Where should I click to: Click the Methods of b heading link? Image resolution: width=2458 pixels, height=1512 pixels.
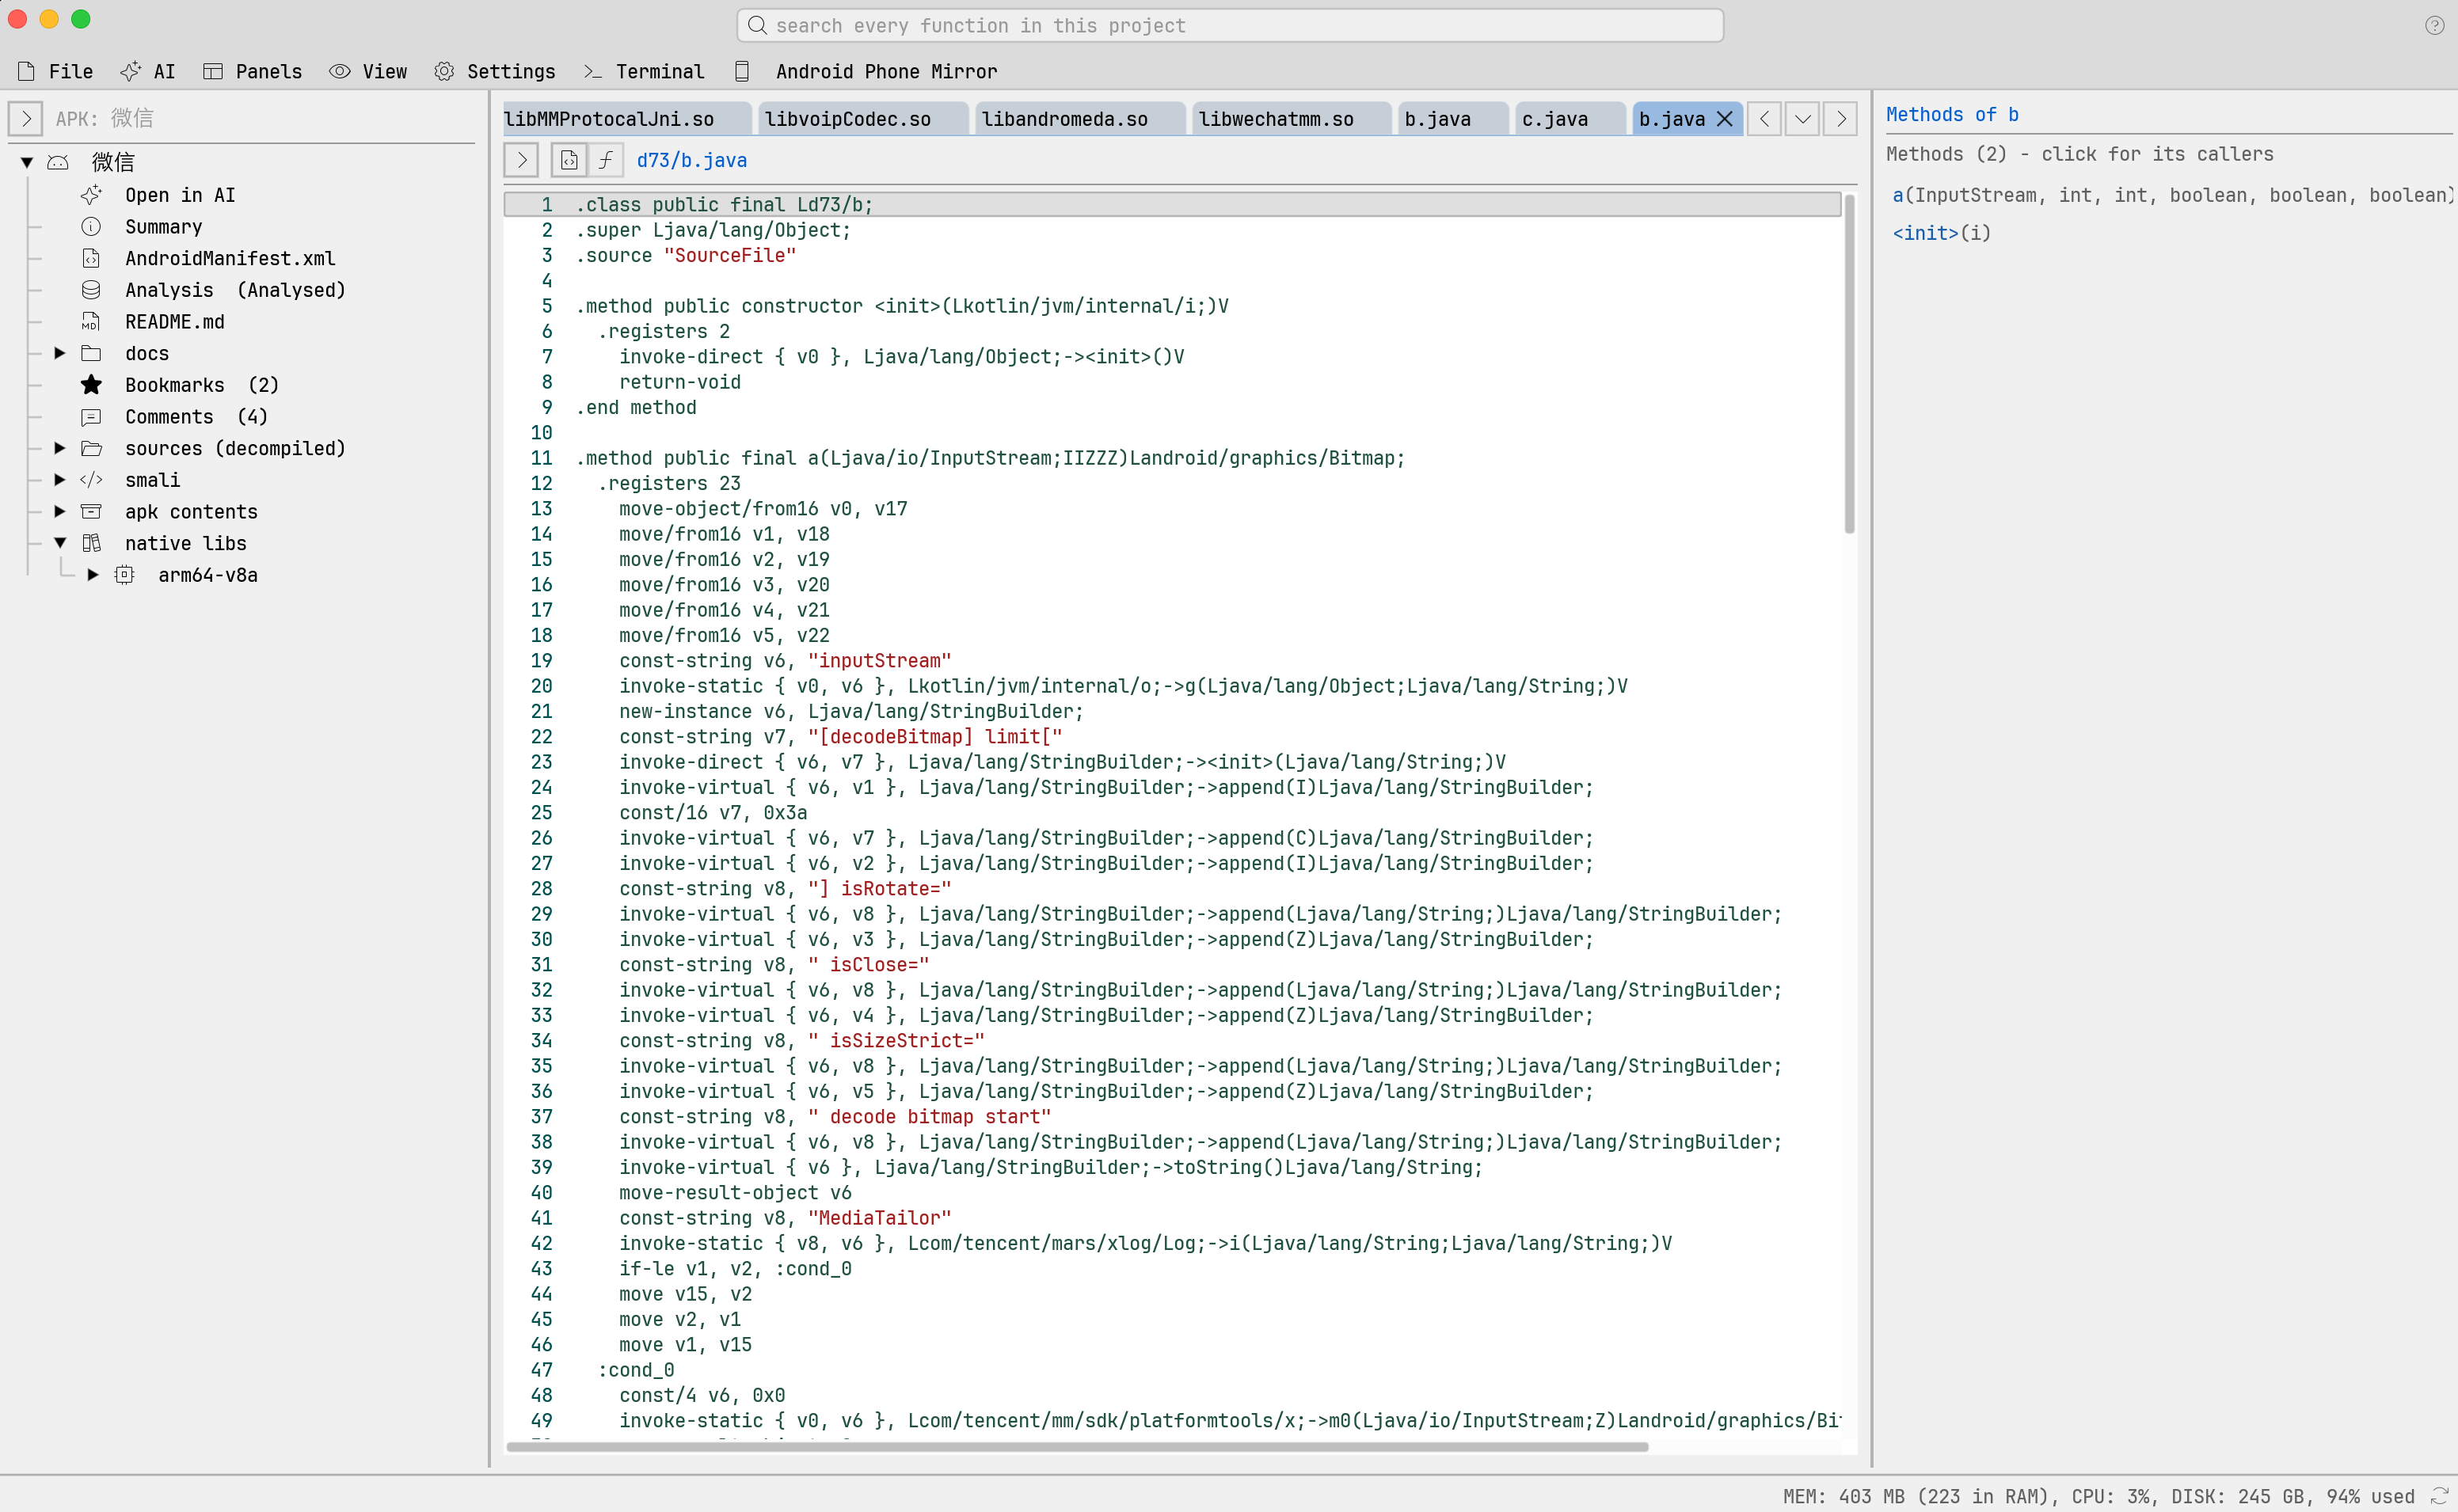(1952, 115)
